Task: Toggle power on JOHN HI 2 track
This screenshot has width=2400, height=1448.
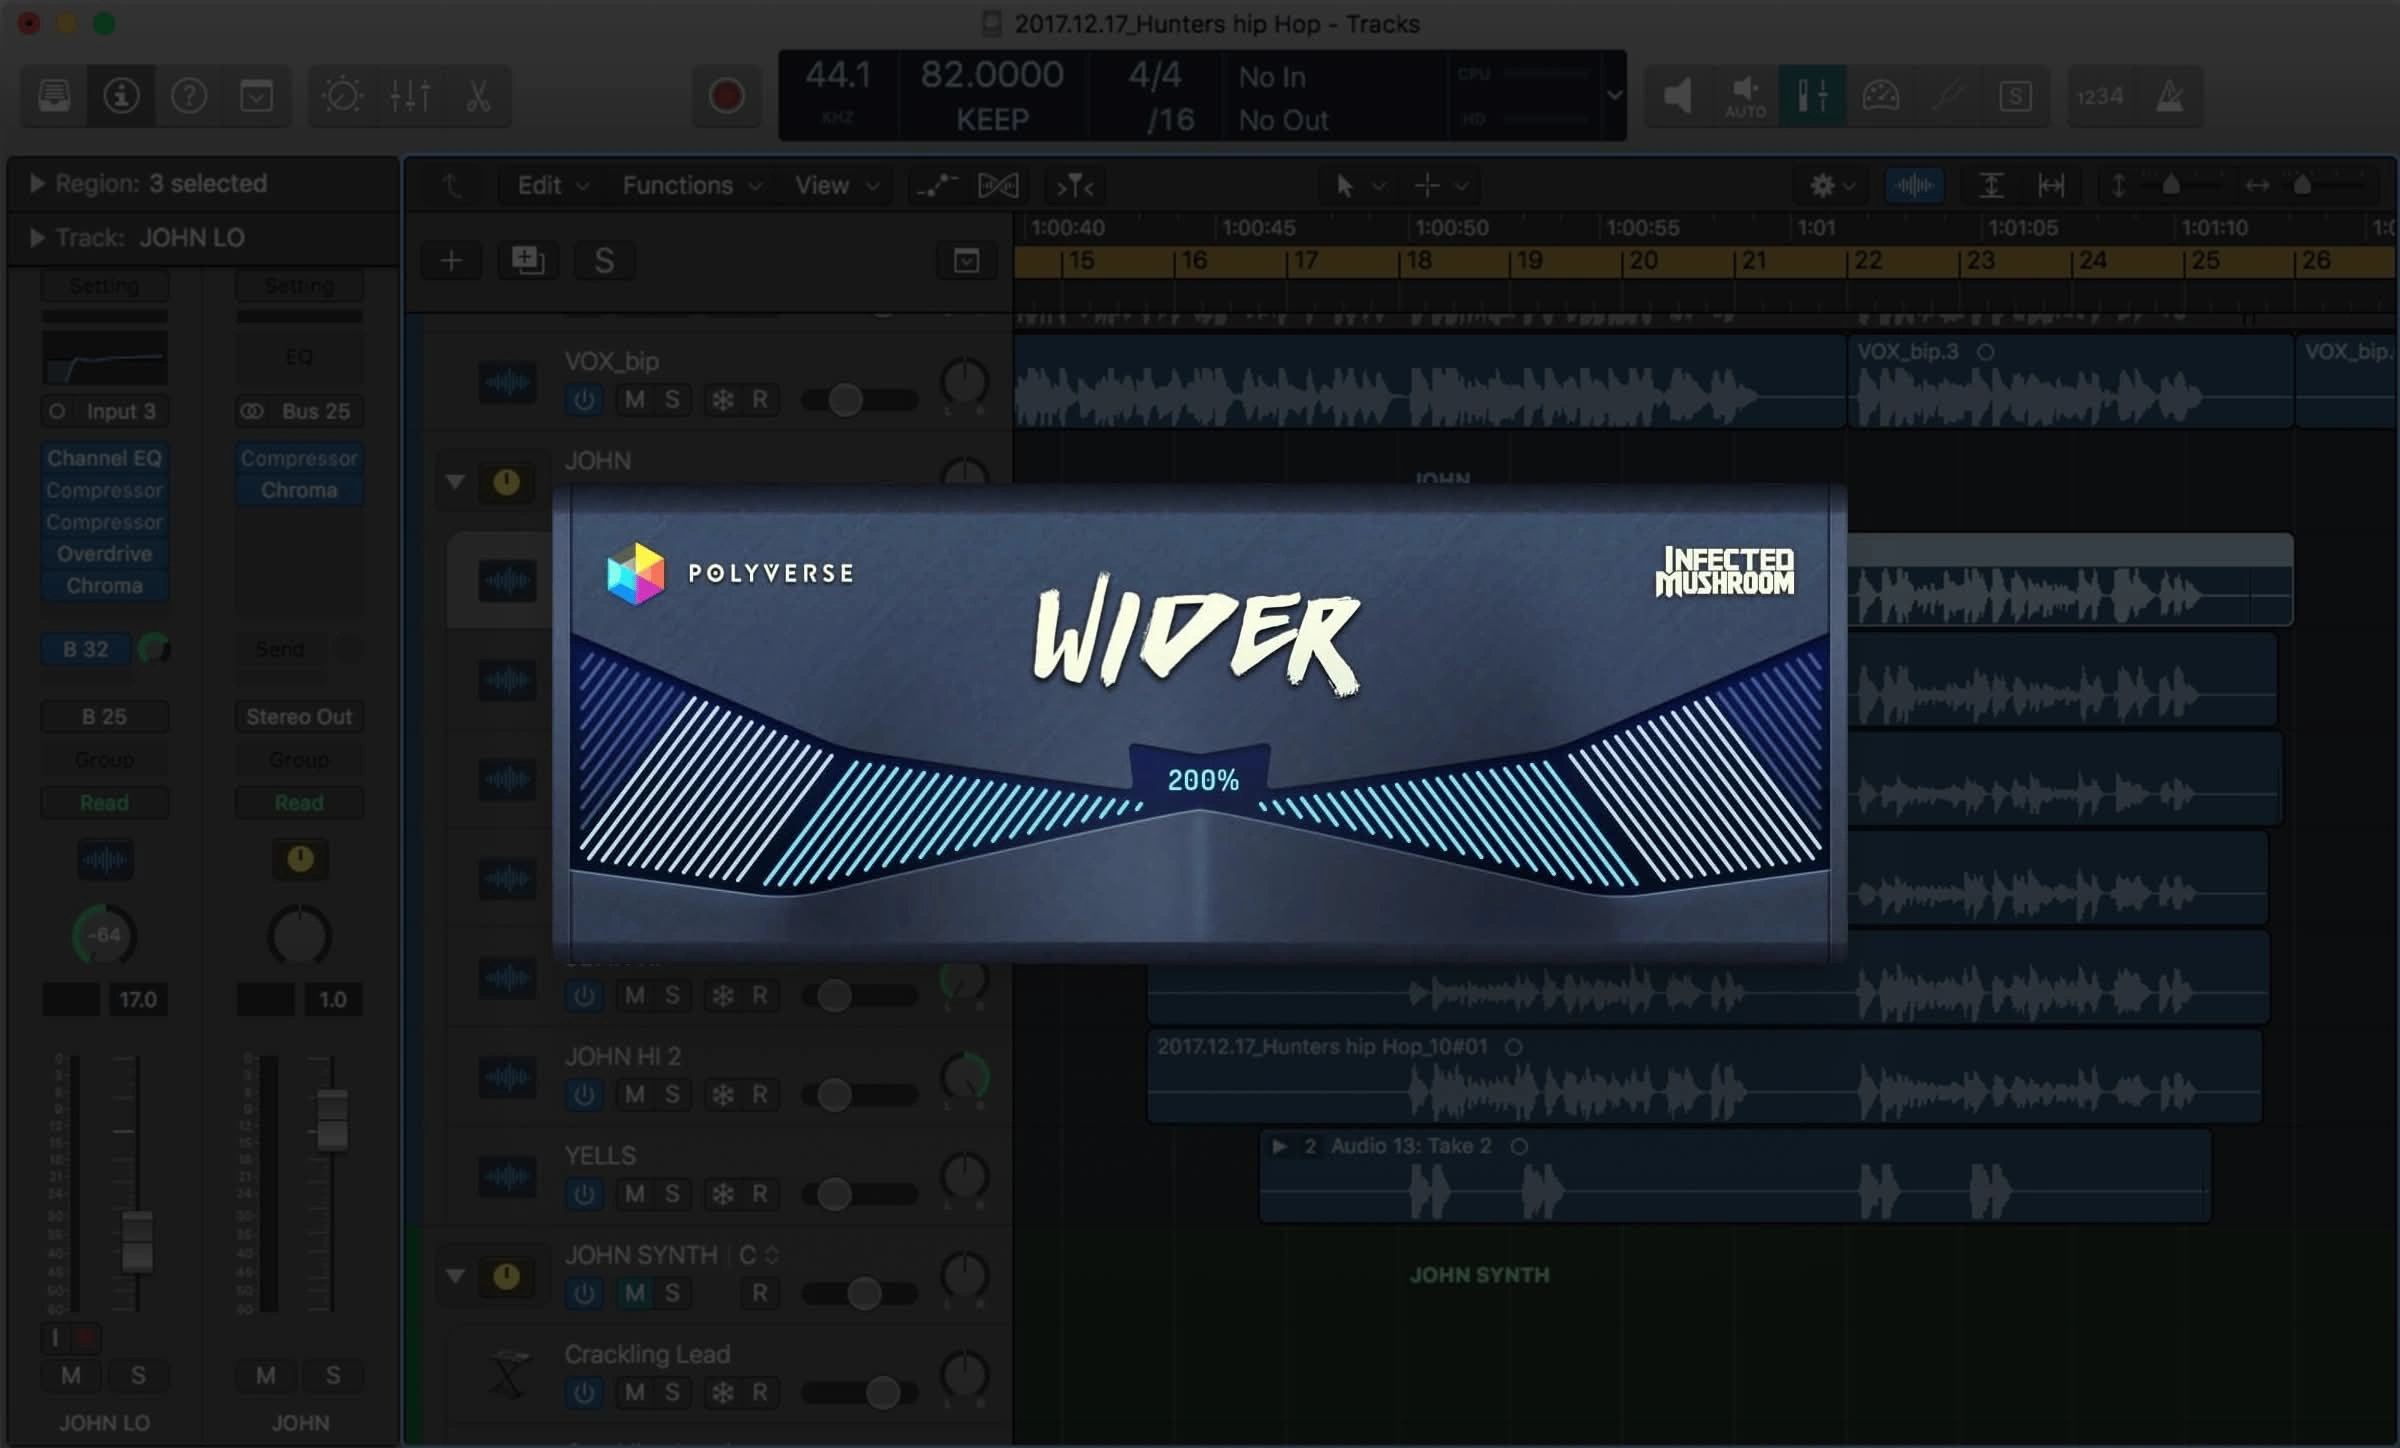Action: [584, 1095]
